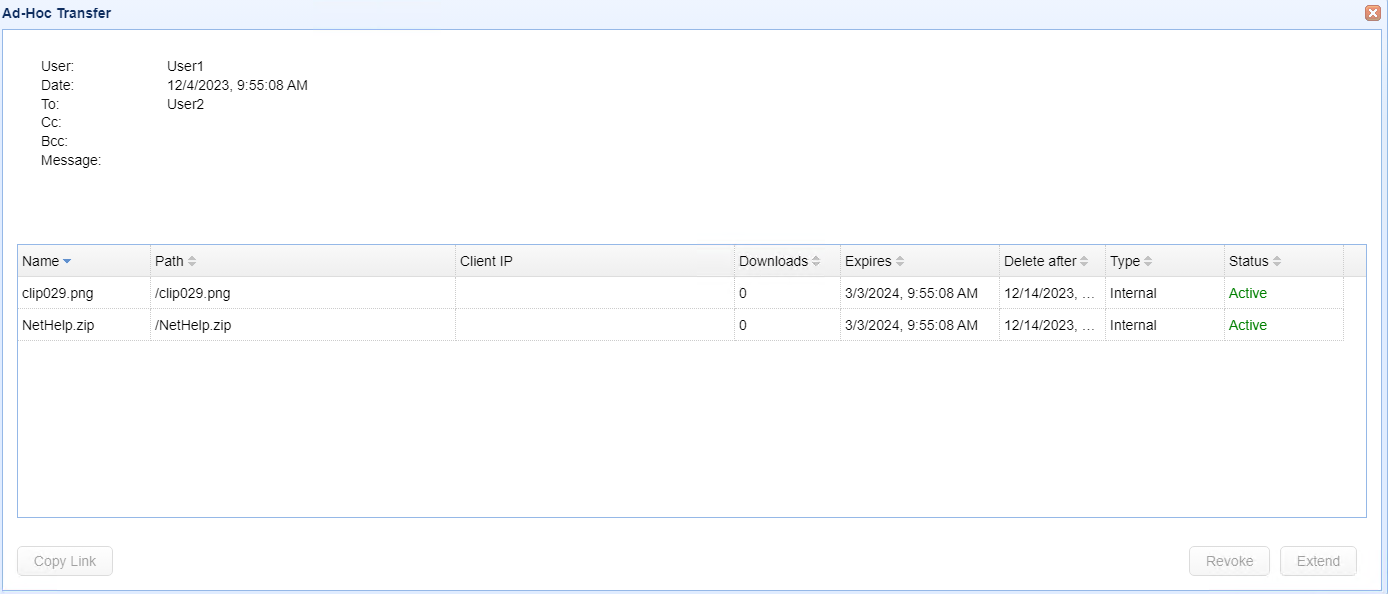This screenshot has width=1388, height=594.
Task: Click Active status of clip029.png
Action: pos(1247,293)
